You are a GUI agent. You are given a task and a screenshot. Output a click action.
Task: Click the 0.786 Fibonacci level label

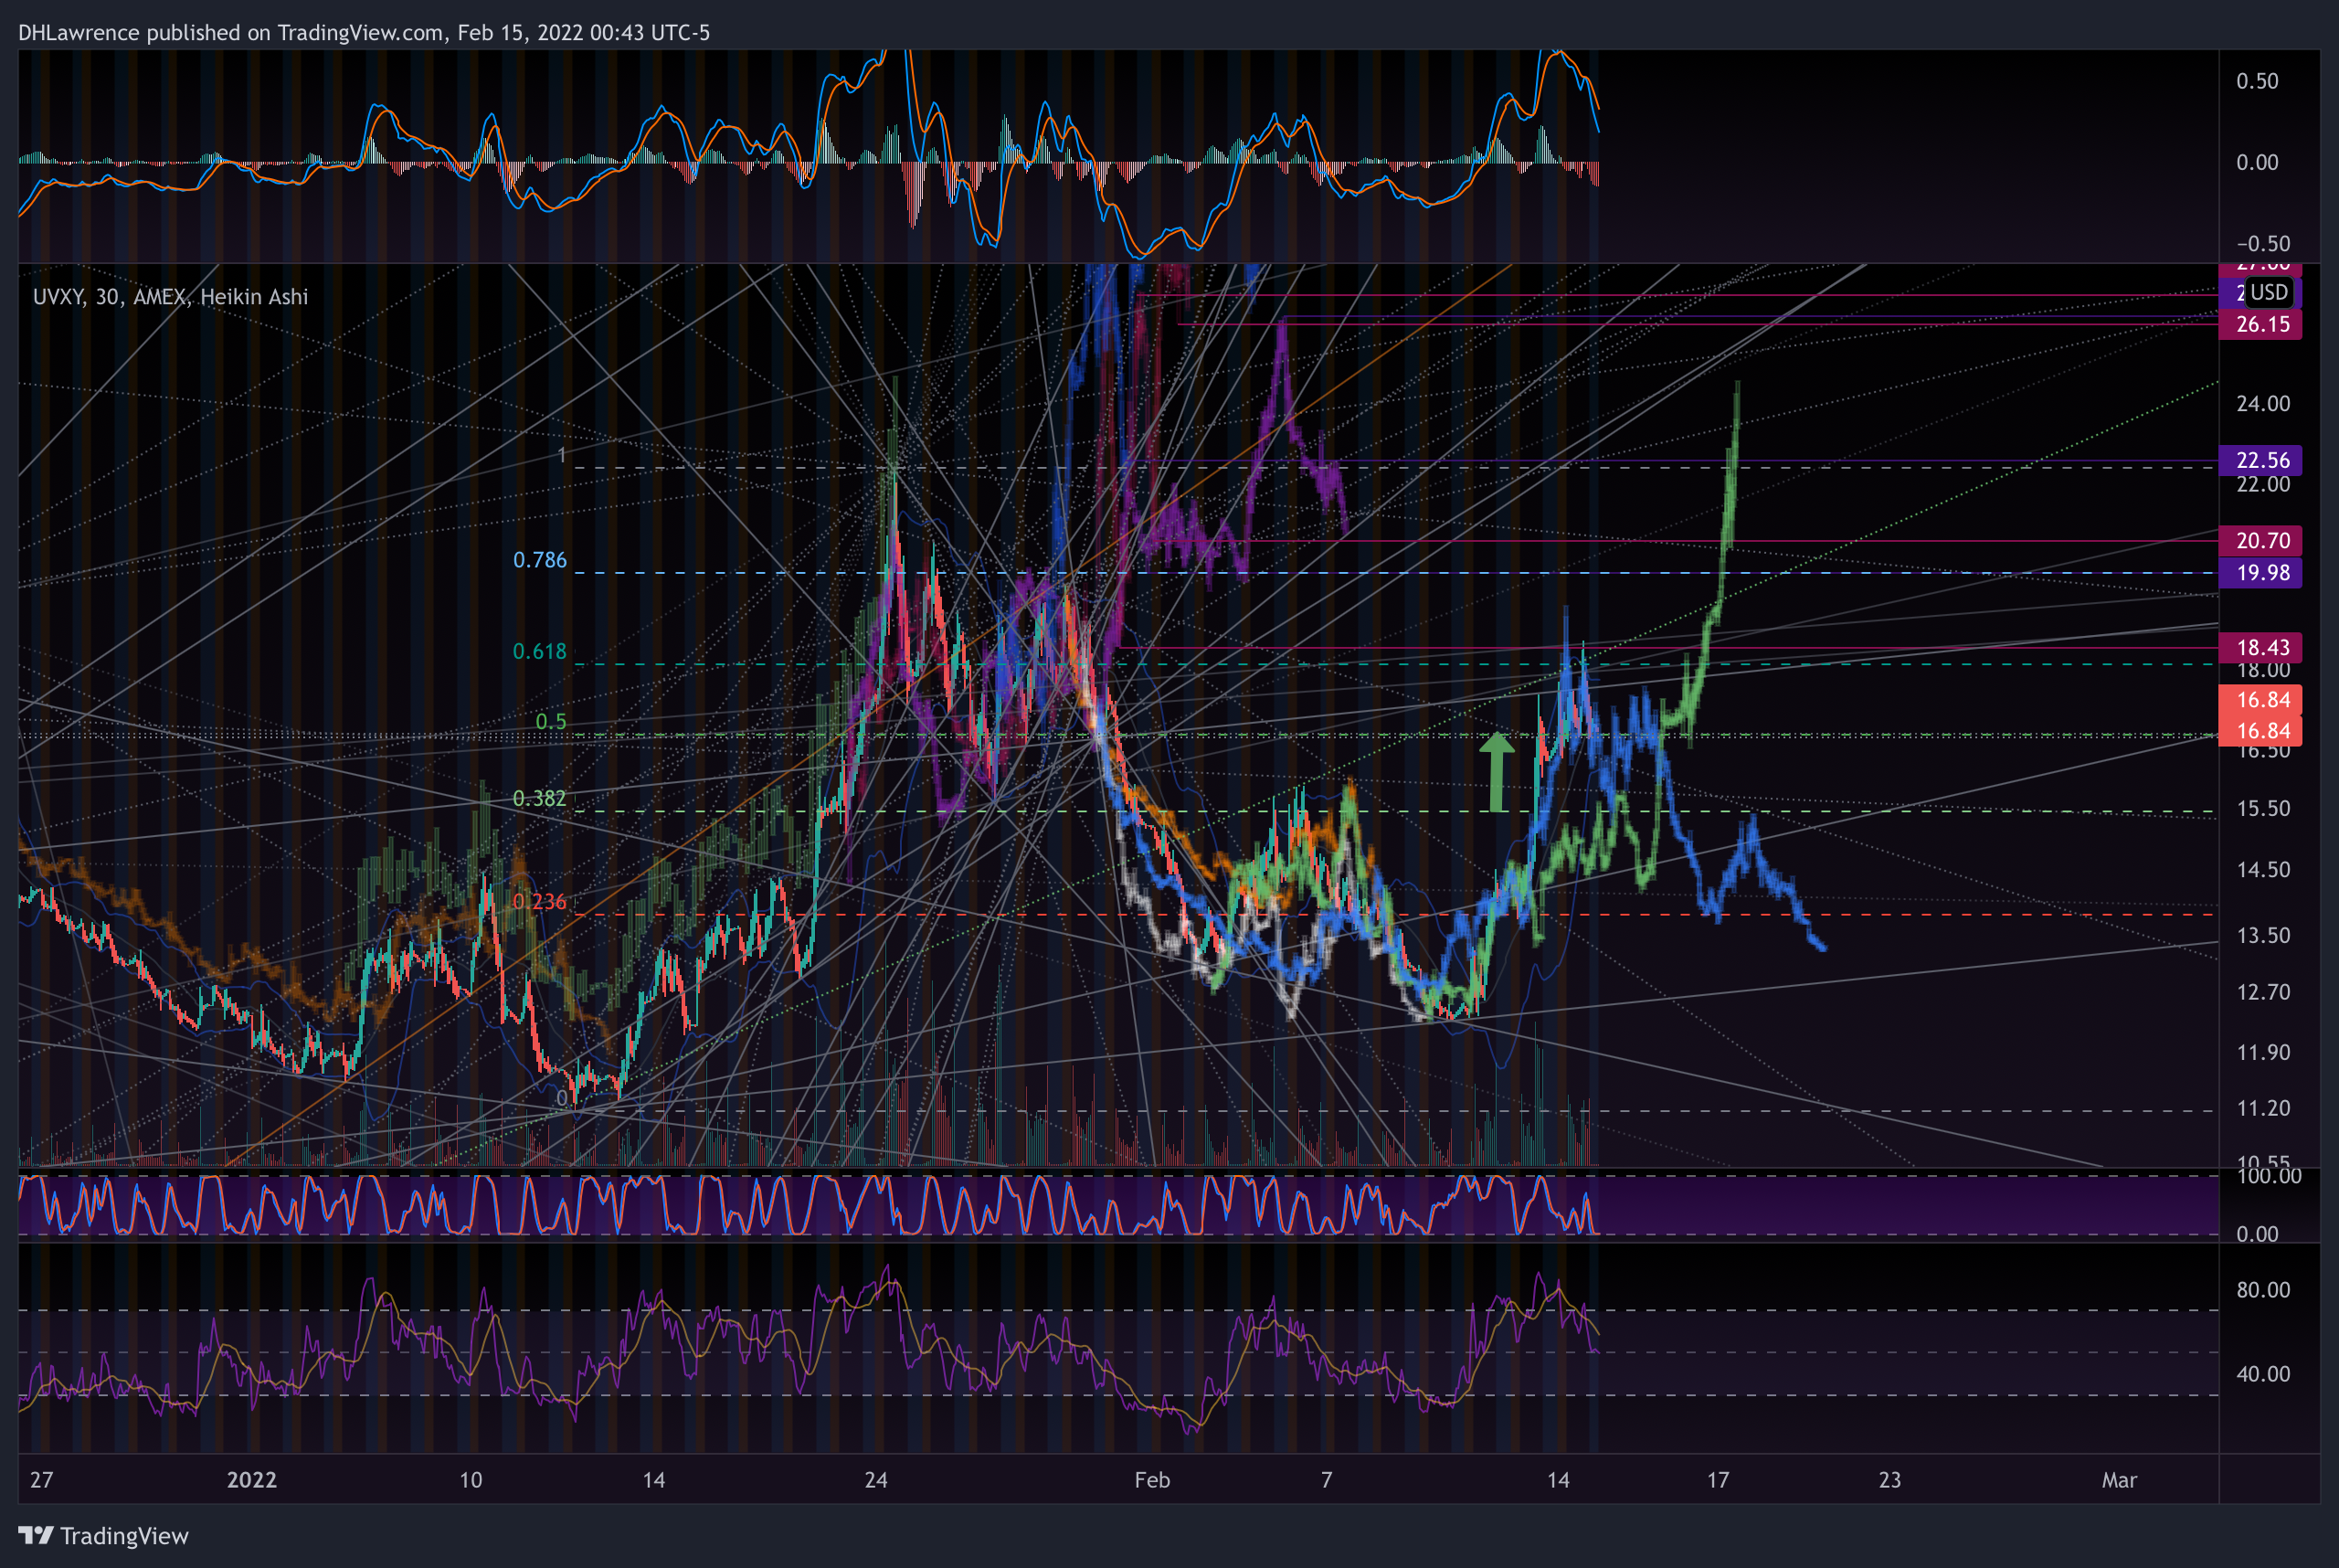pos(540,560)
